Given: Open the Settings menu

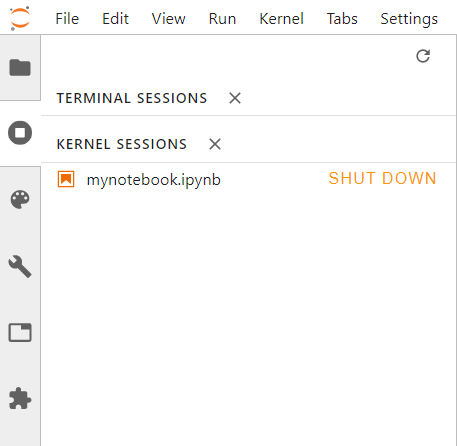Looking at the screenshot, I should [409, 19].
